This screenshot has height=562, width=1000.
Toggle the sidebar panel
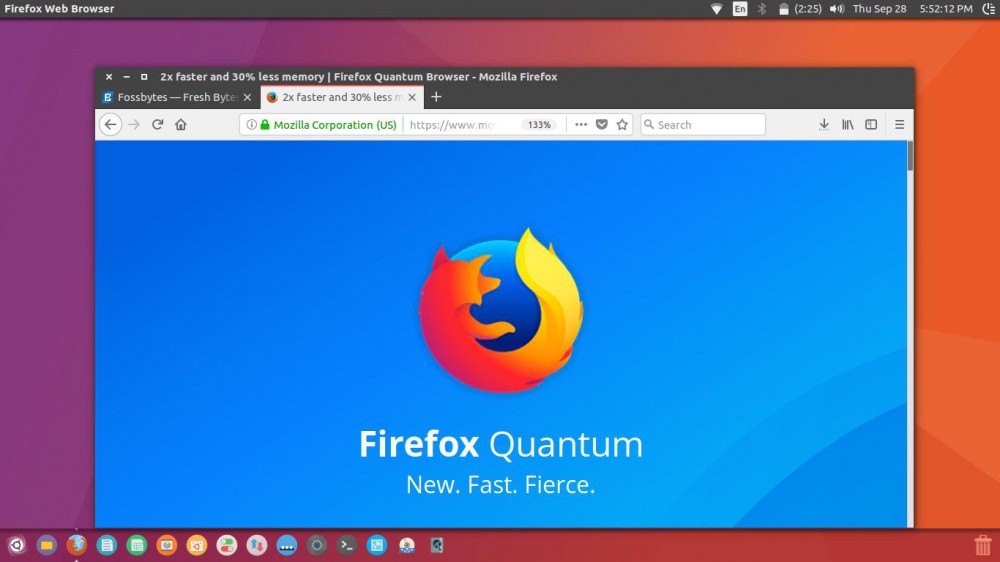pos(871,125)
